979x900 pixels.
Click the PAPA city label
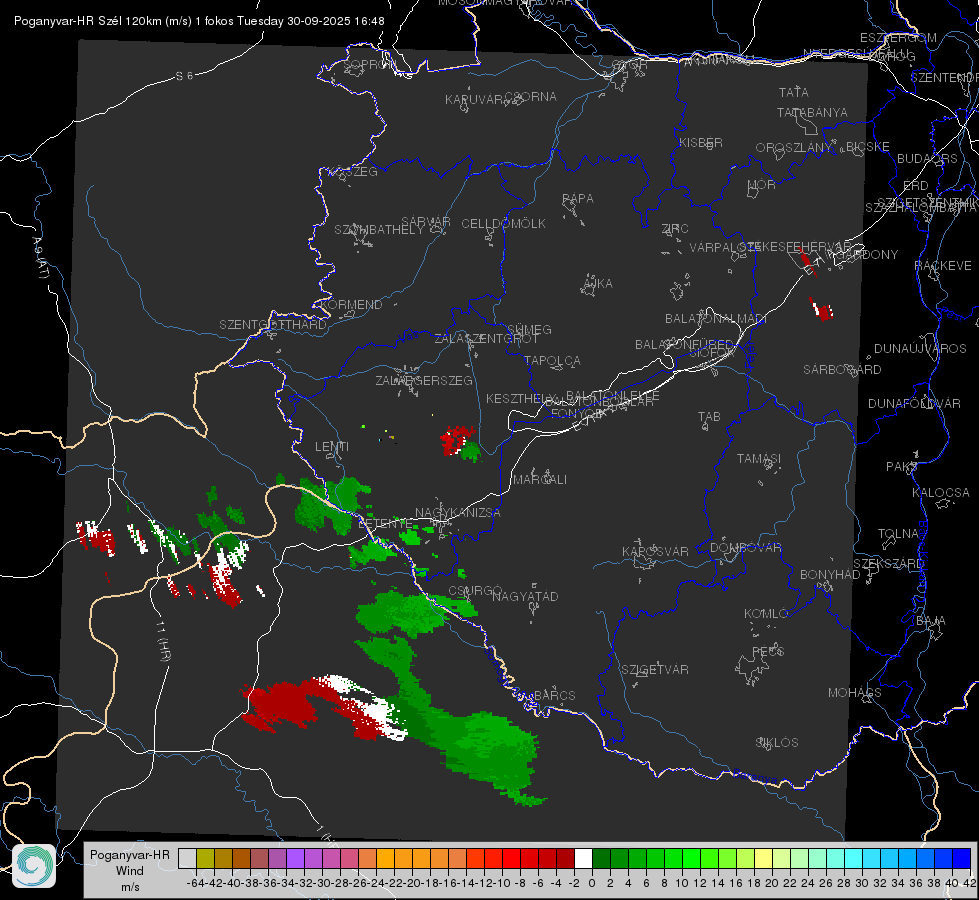point(578,199)
